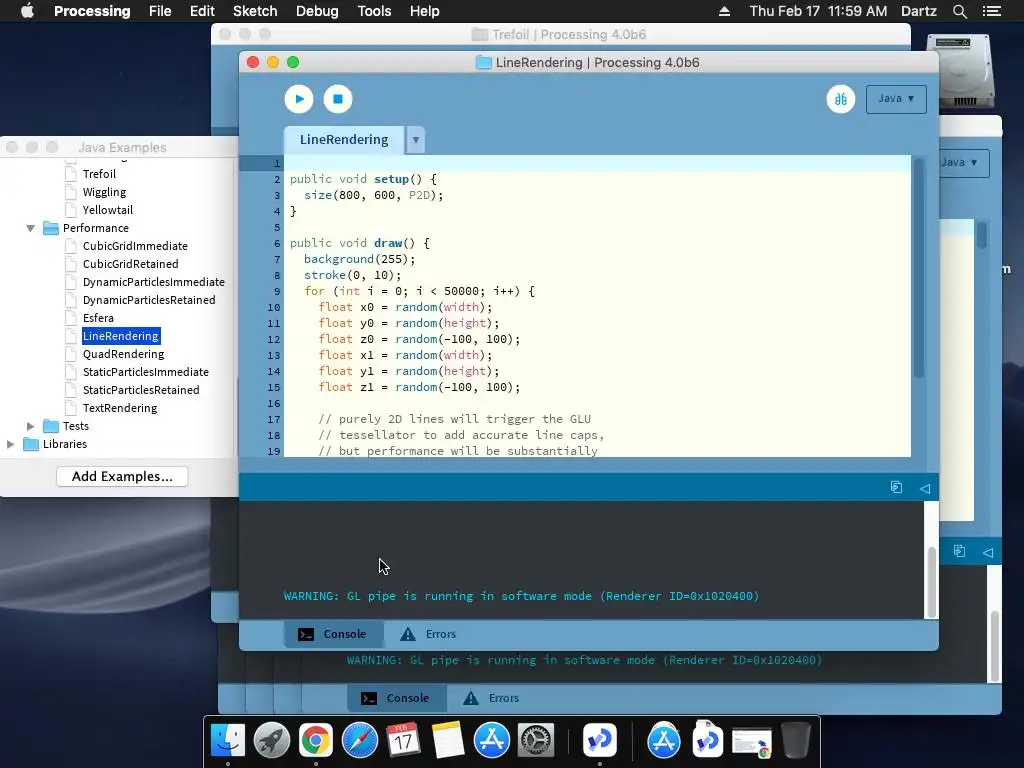Open the Java mode dropdown in LineRendering window

click(896, 99)
